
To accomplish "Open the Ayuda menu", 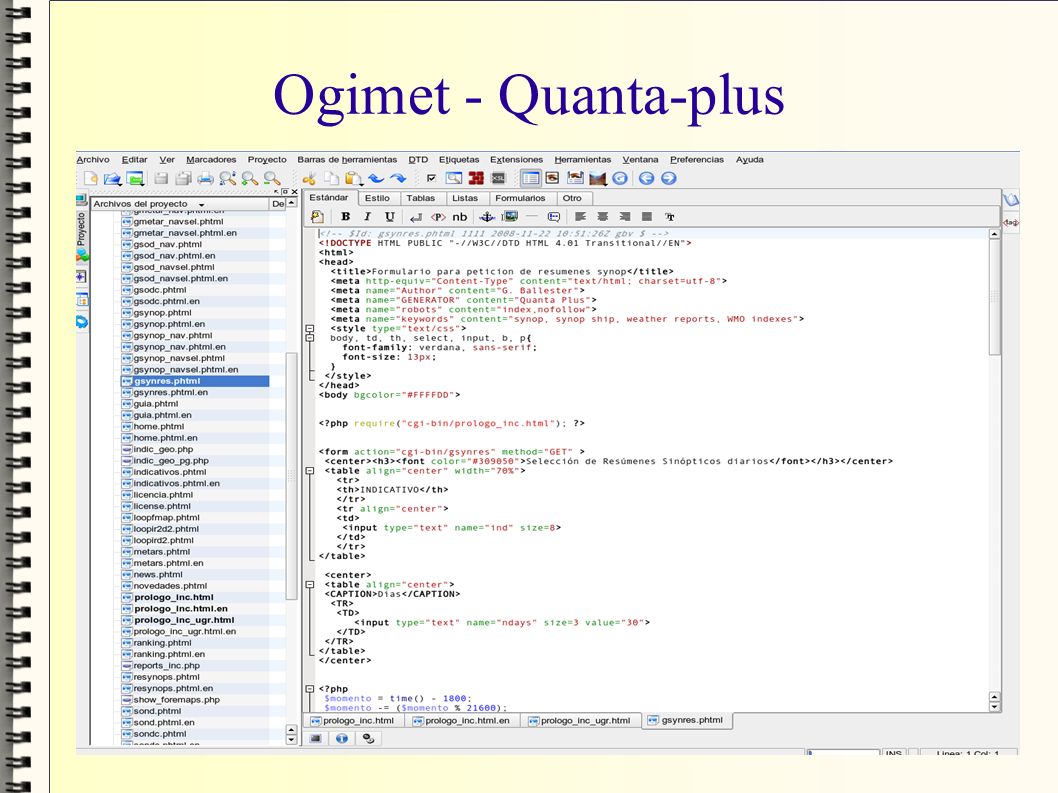I will (x=750, y=160).
